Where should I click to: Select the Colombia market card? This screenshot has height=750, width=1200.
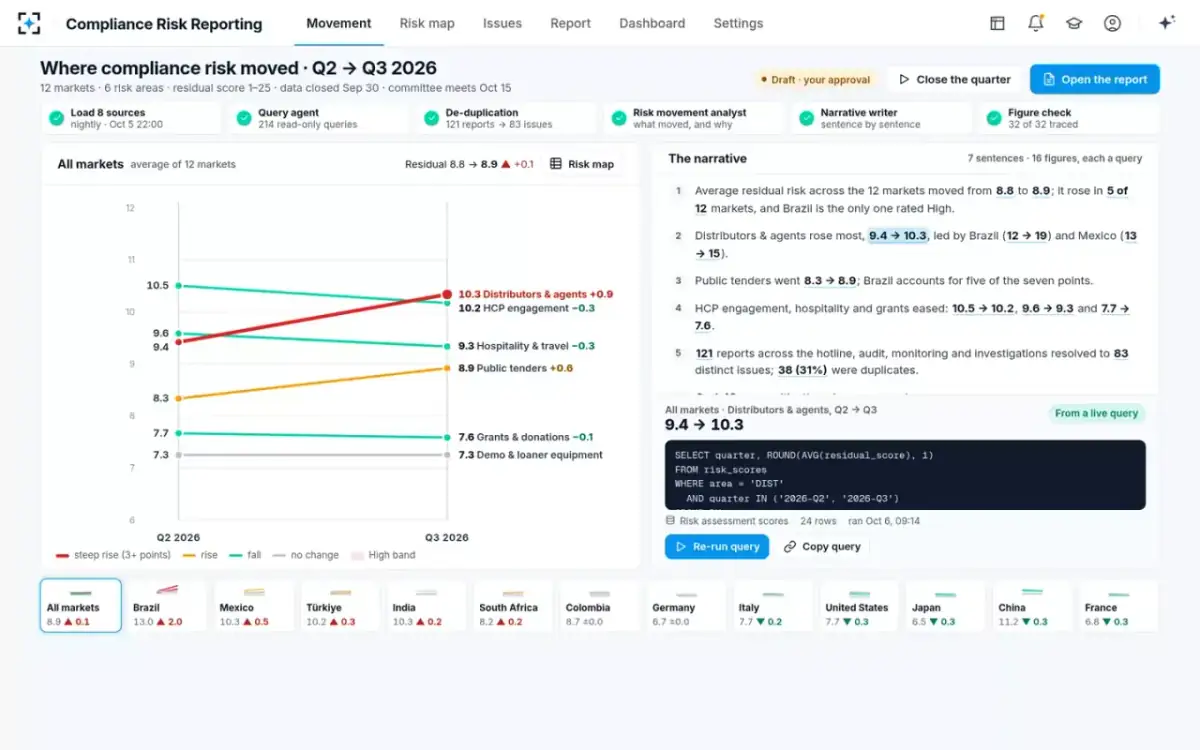pos(599,606)
